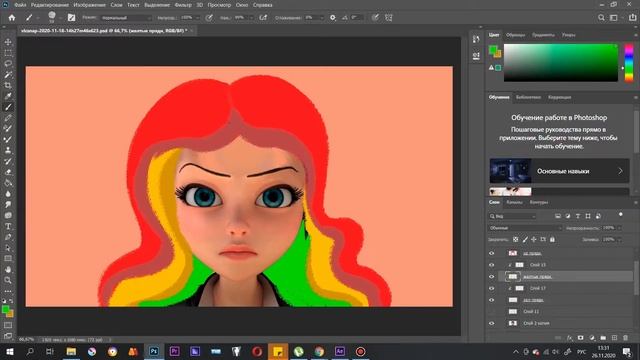This screenshot has height=360, width=640.
Task: Open After Effects from the taskbar
Action: (x=340, y=351)
